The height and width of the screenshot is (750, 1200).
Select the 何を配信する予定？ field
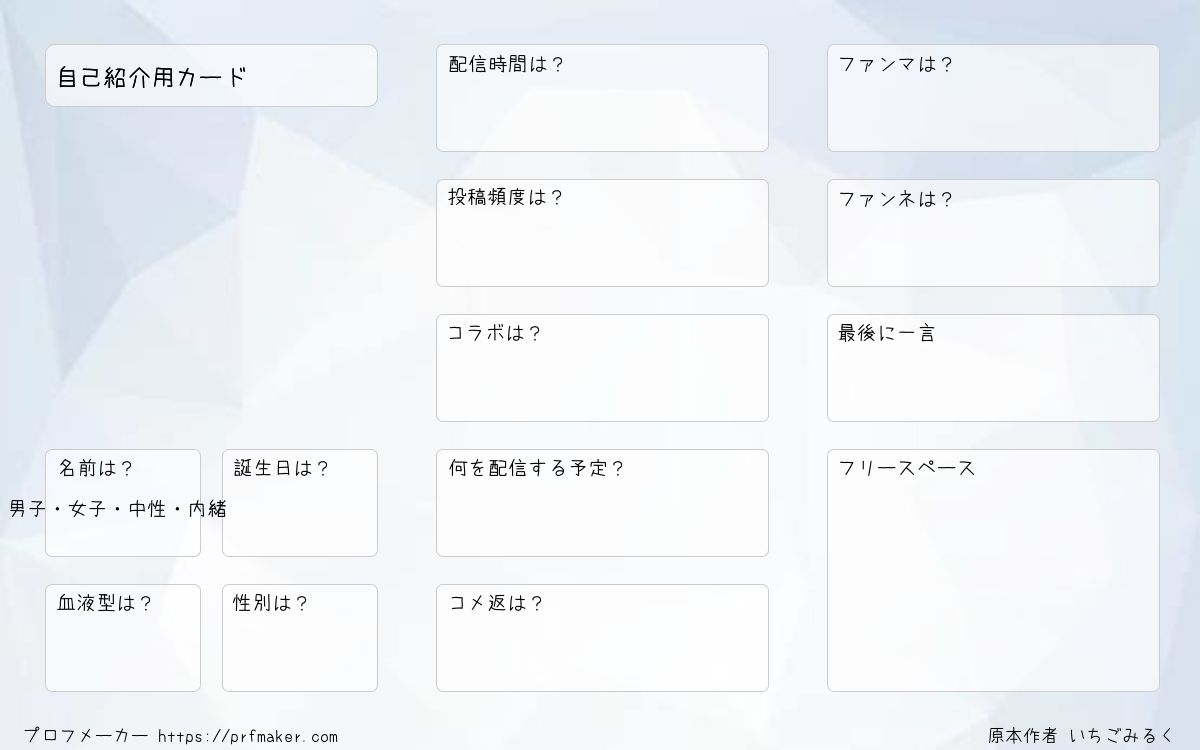[x=602, y=503]
